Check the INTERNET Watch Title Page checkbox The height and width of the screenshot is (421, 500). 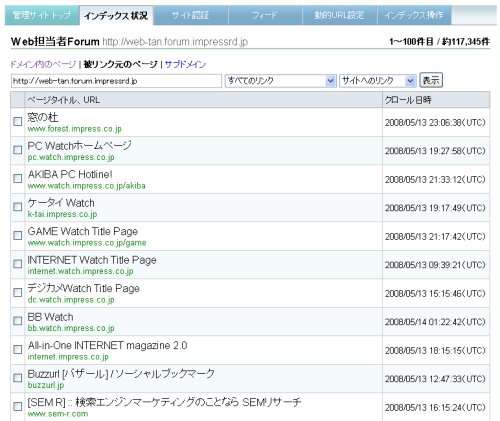[x=18, y=264]
